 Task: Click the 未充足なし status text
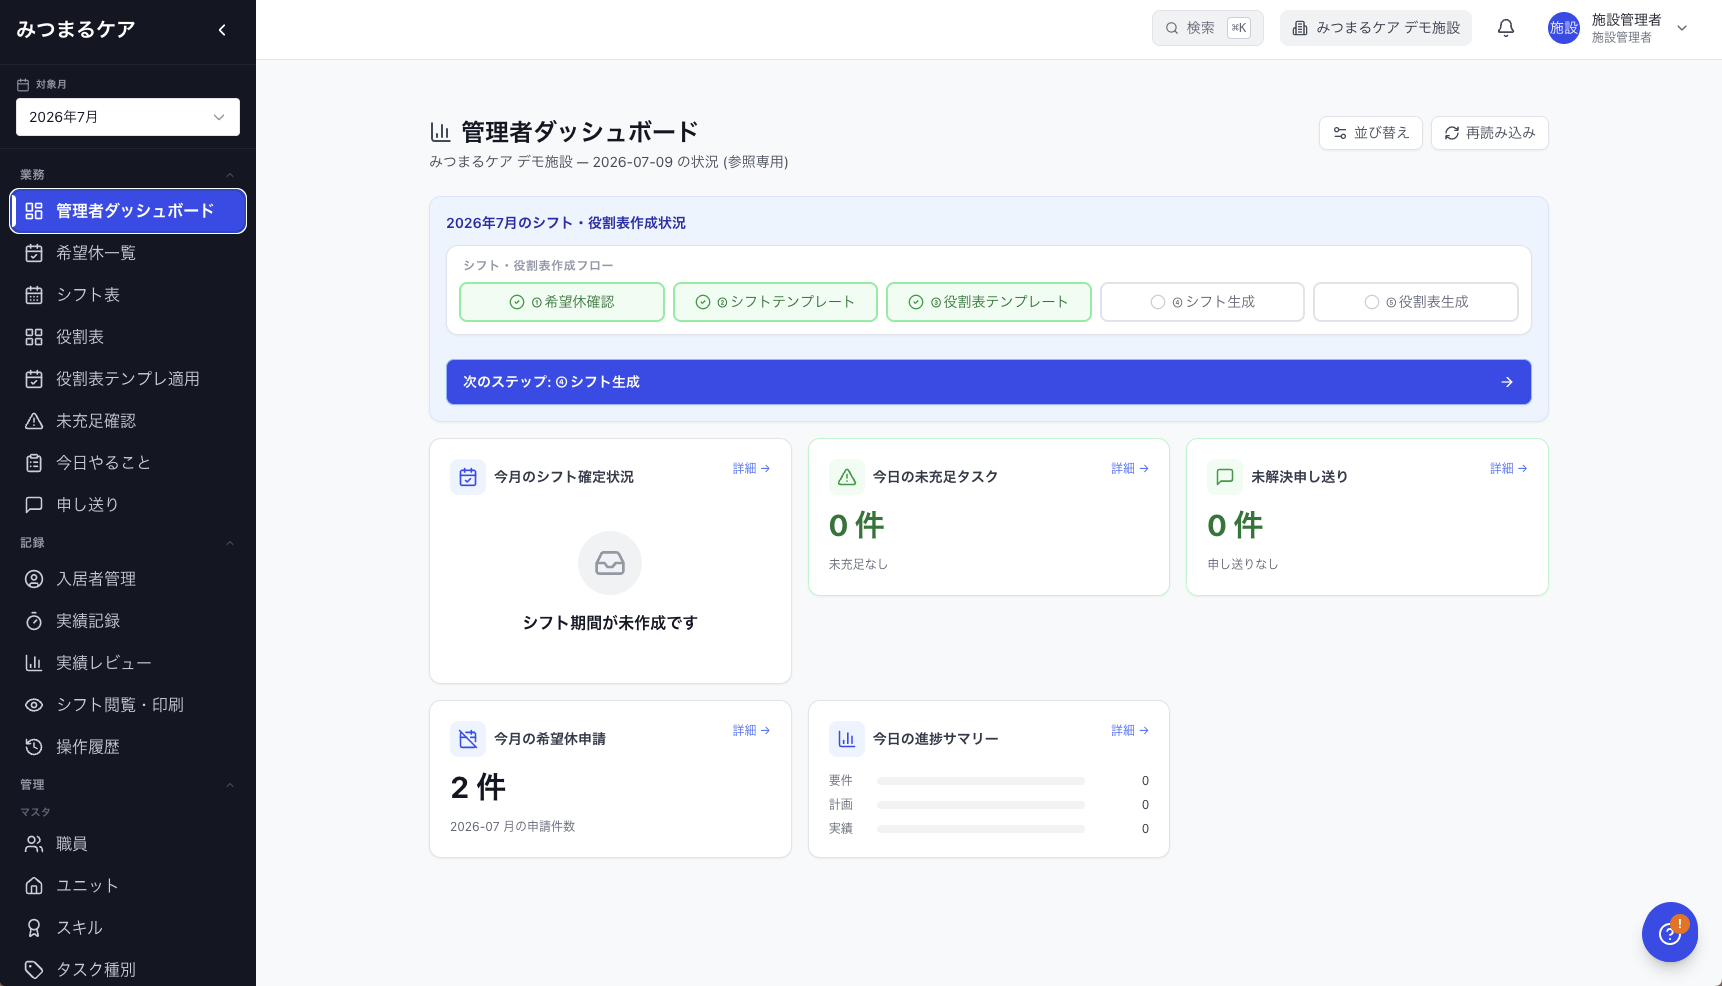(x=858, y=564)
